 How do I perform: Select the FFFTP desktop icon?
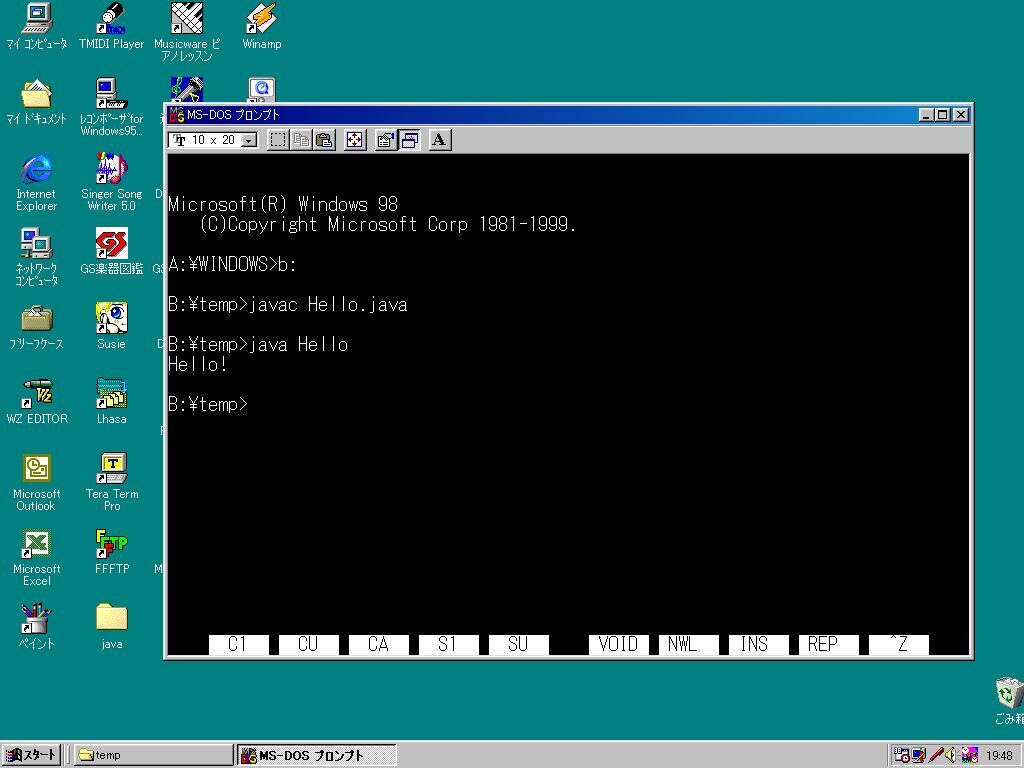point(112,552)
